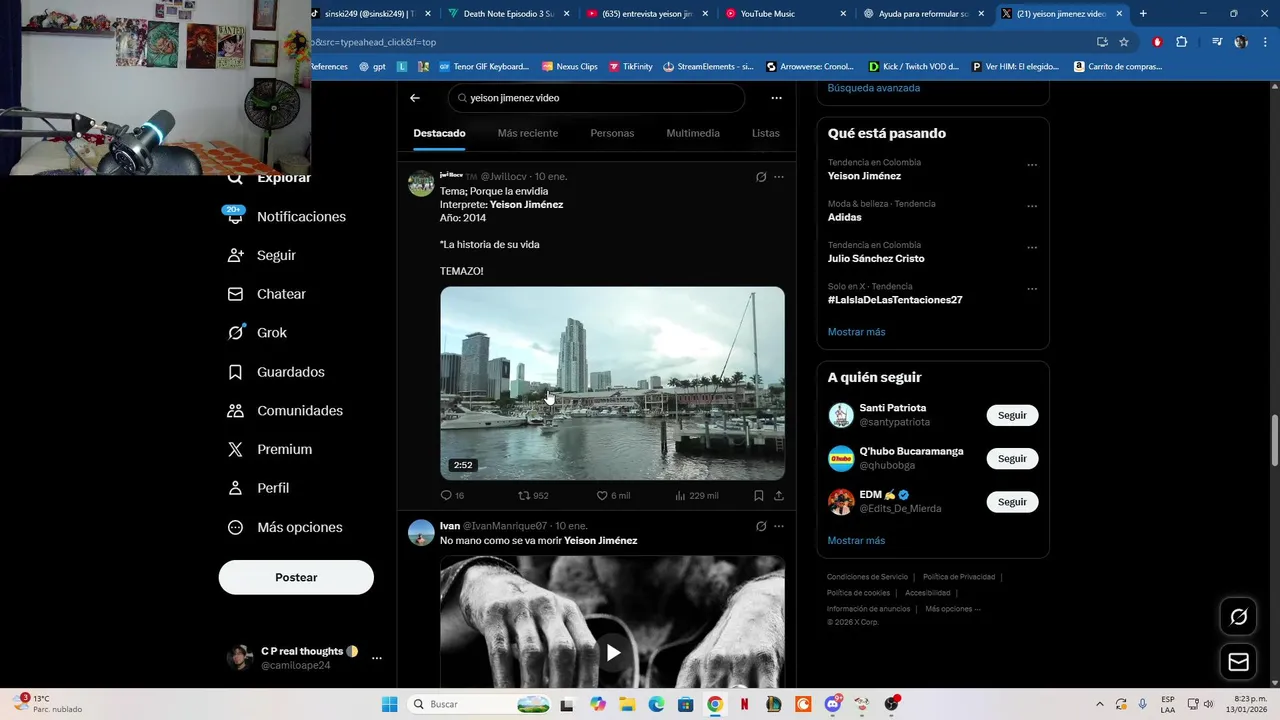Open Comunidades in the sidebar
The image size is (1280, 720).
[286, 411]
